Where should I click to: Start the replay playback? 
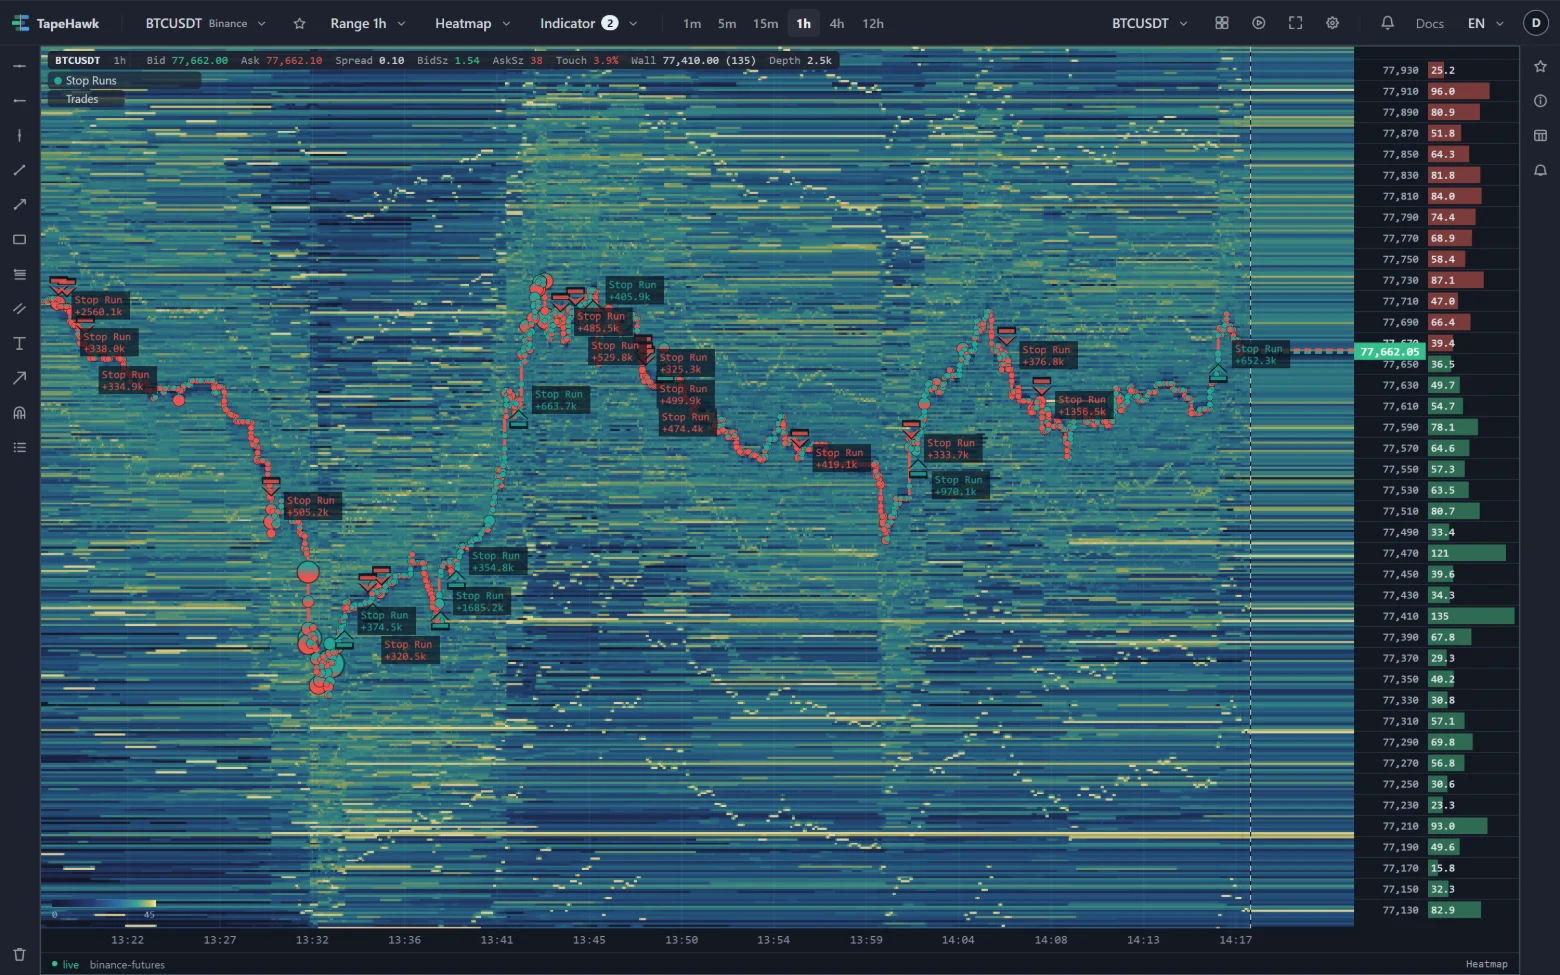click(1258, 23)
